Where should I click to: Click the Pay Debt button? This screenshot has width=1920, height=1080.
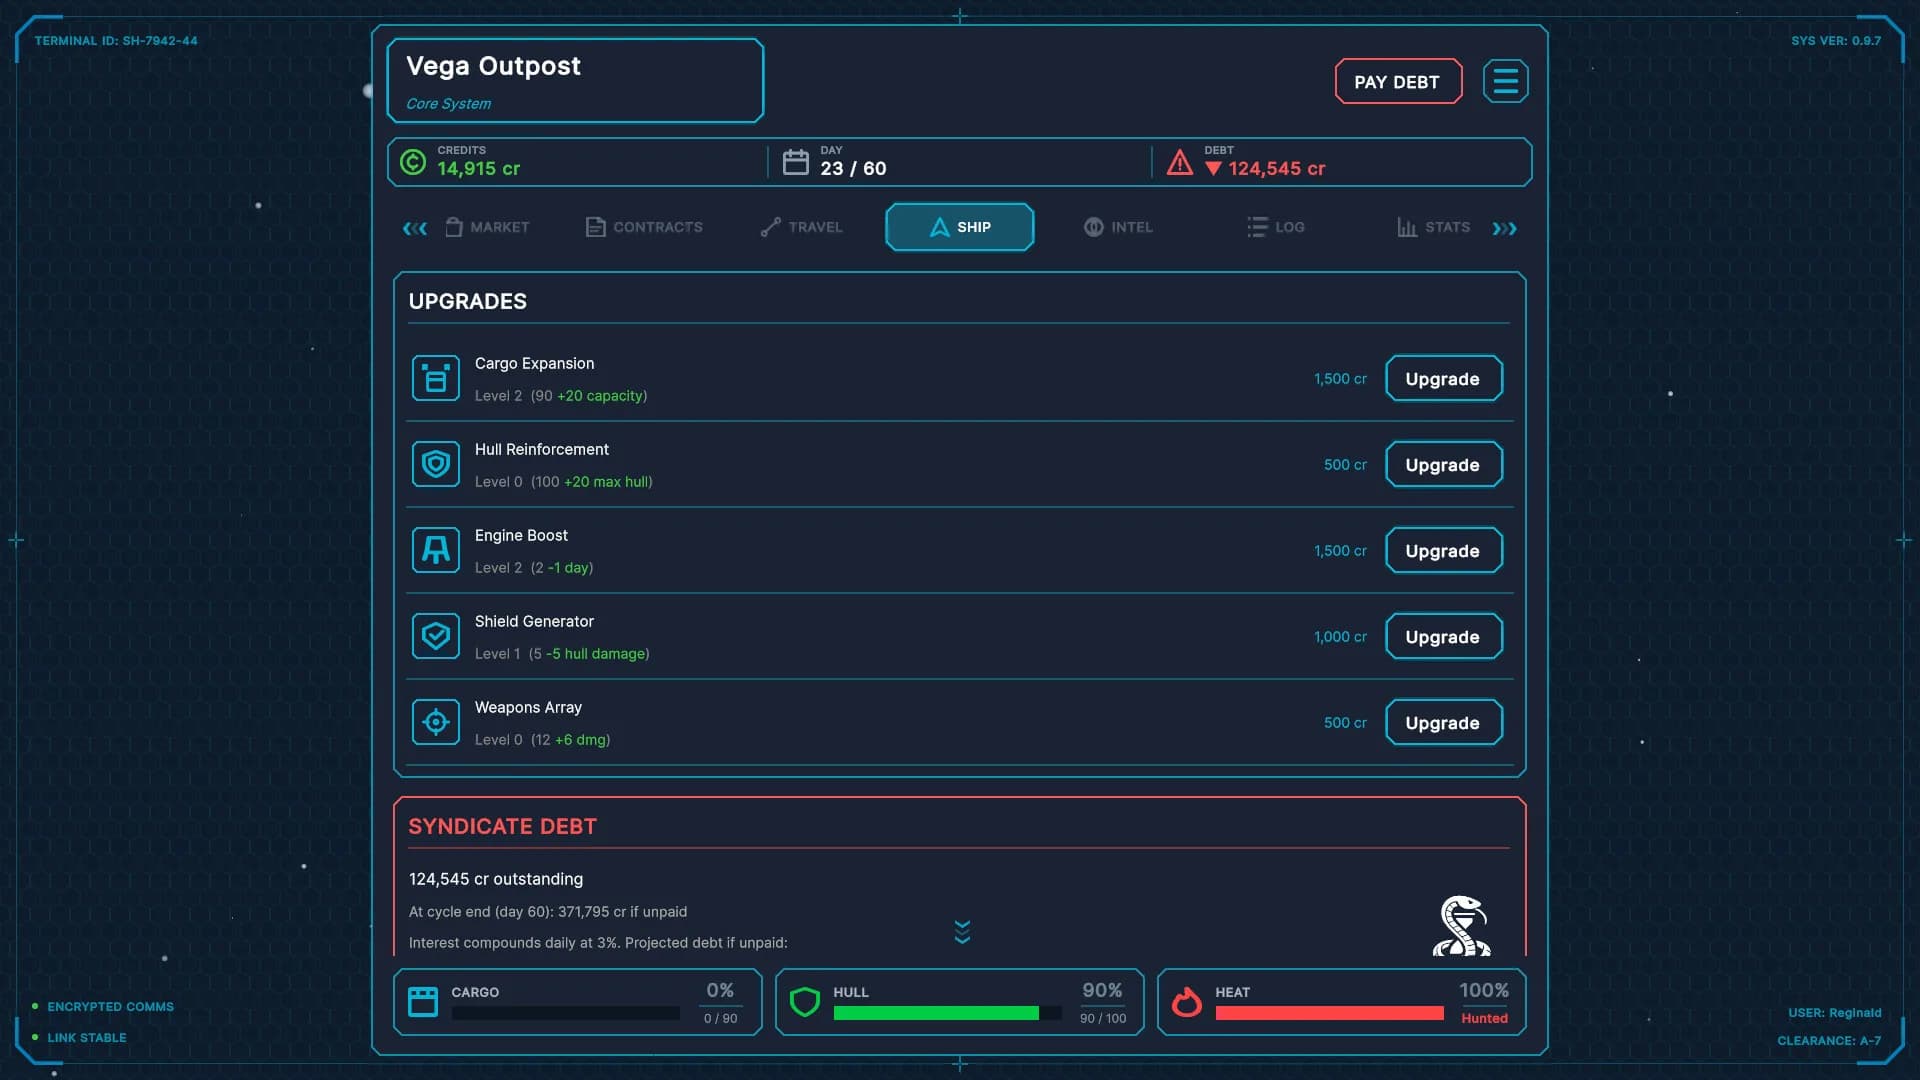(1398, 82)
